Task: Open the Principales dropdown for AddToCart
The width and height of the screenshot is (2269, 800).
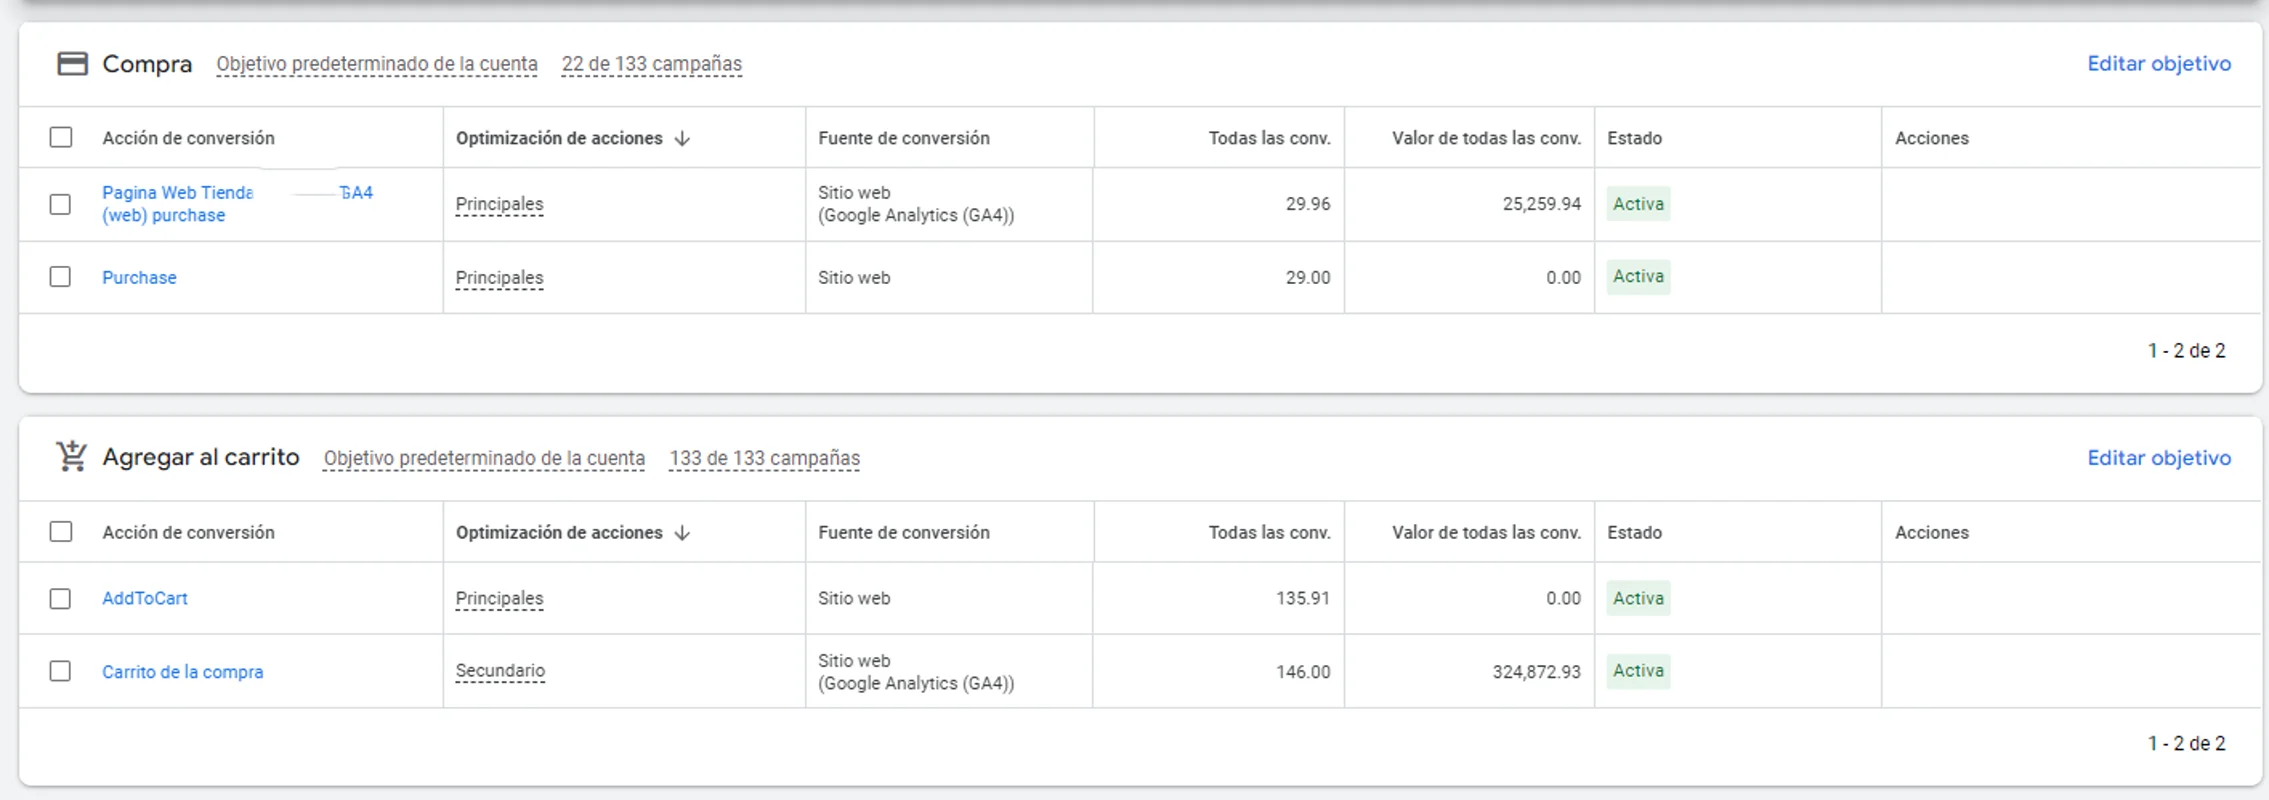Action: (x=498, y=598)
